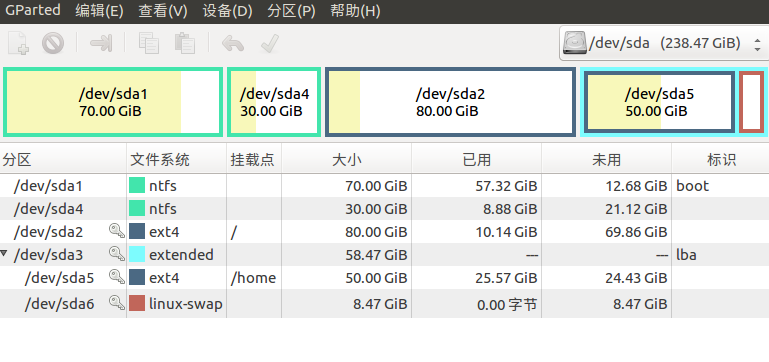Click the resize/move partition toolbar icon

pyautogui.click(x=101, y=43)
